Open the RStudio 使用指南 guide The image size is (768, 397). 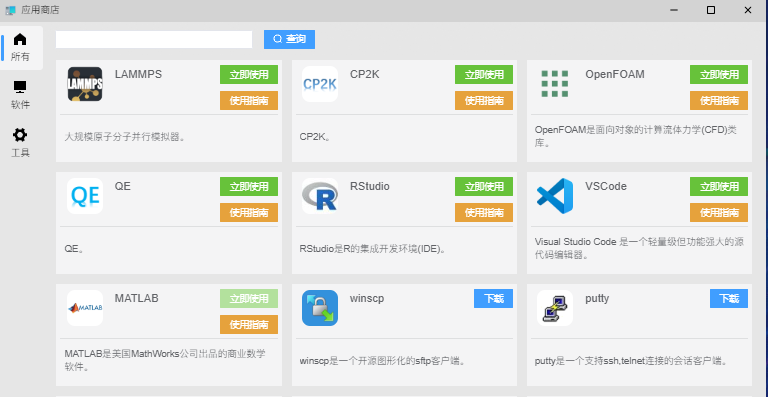click(484, 212)
